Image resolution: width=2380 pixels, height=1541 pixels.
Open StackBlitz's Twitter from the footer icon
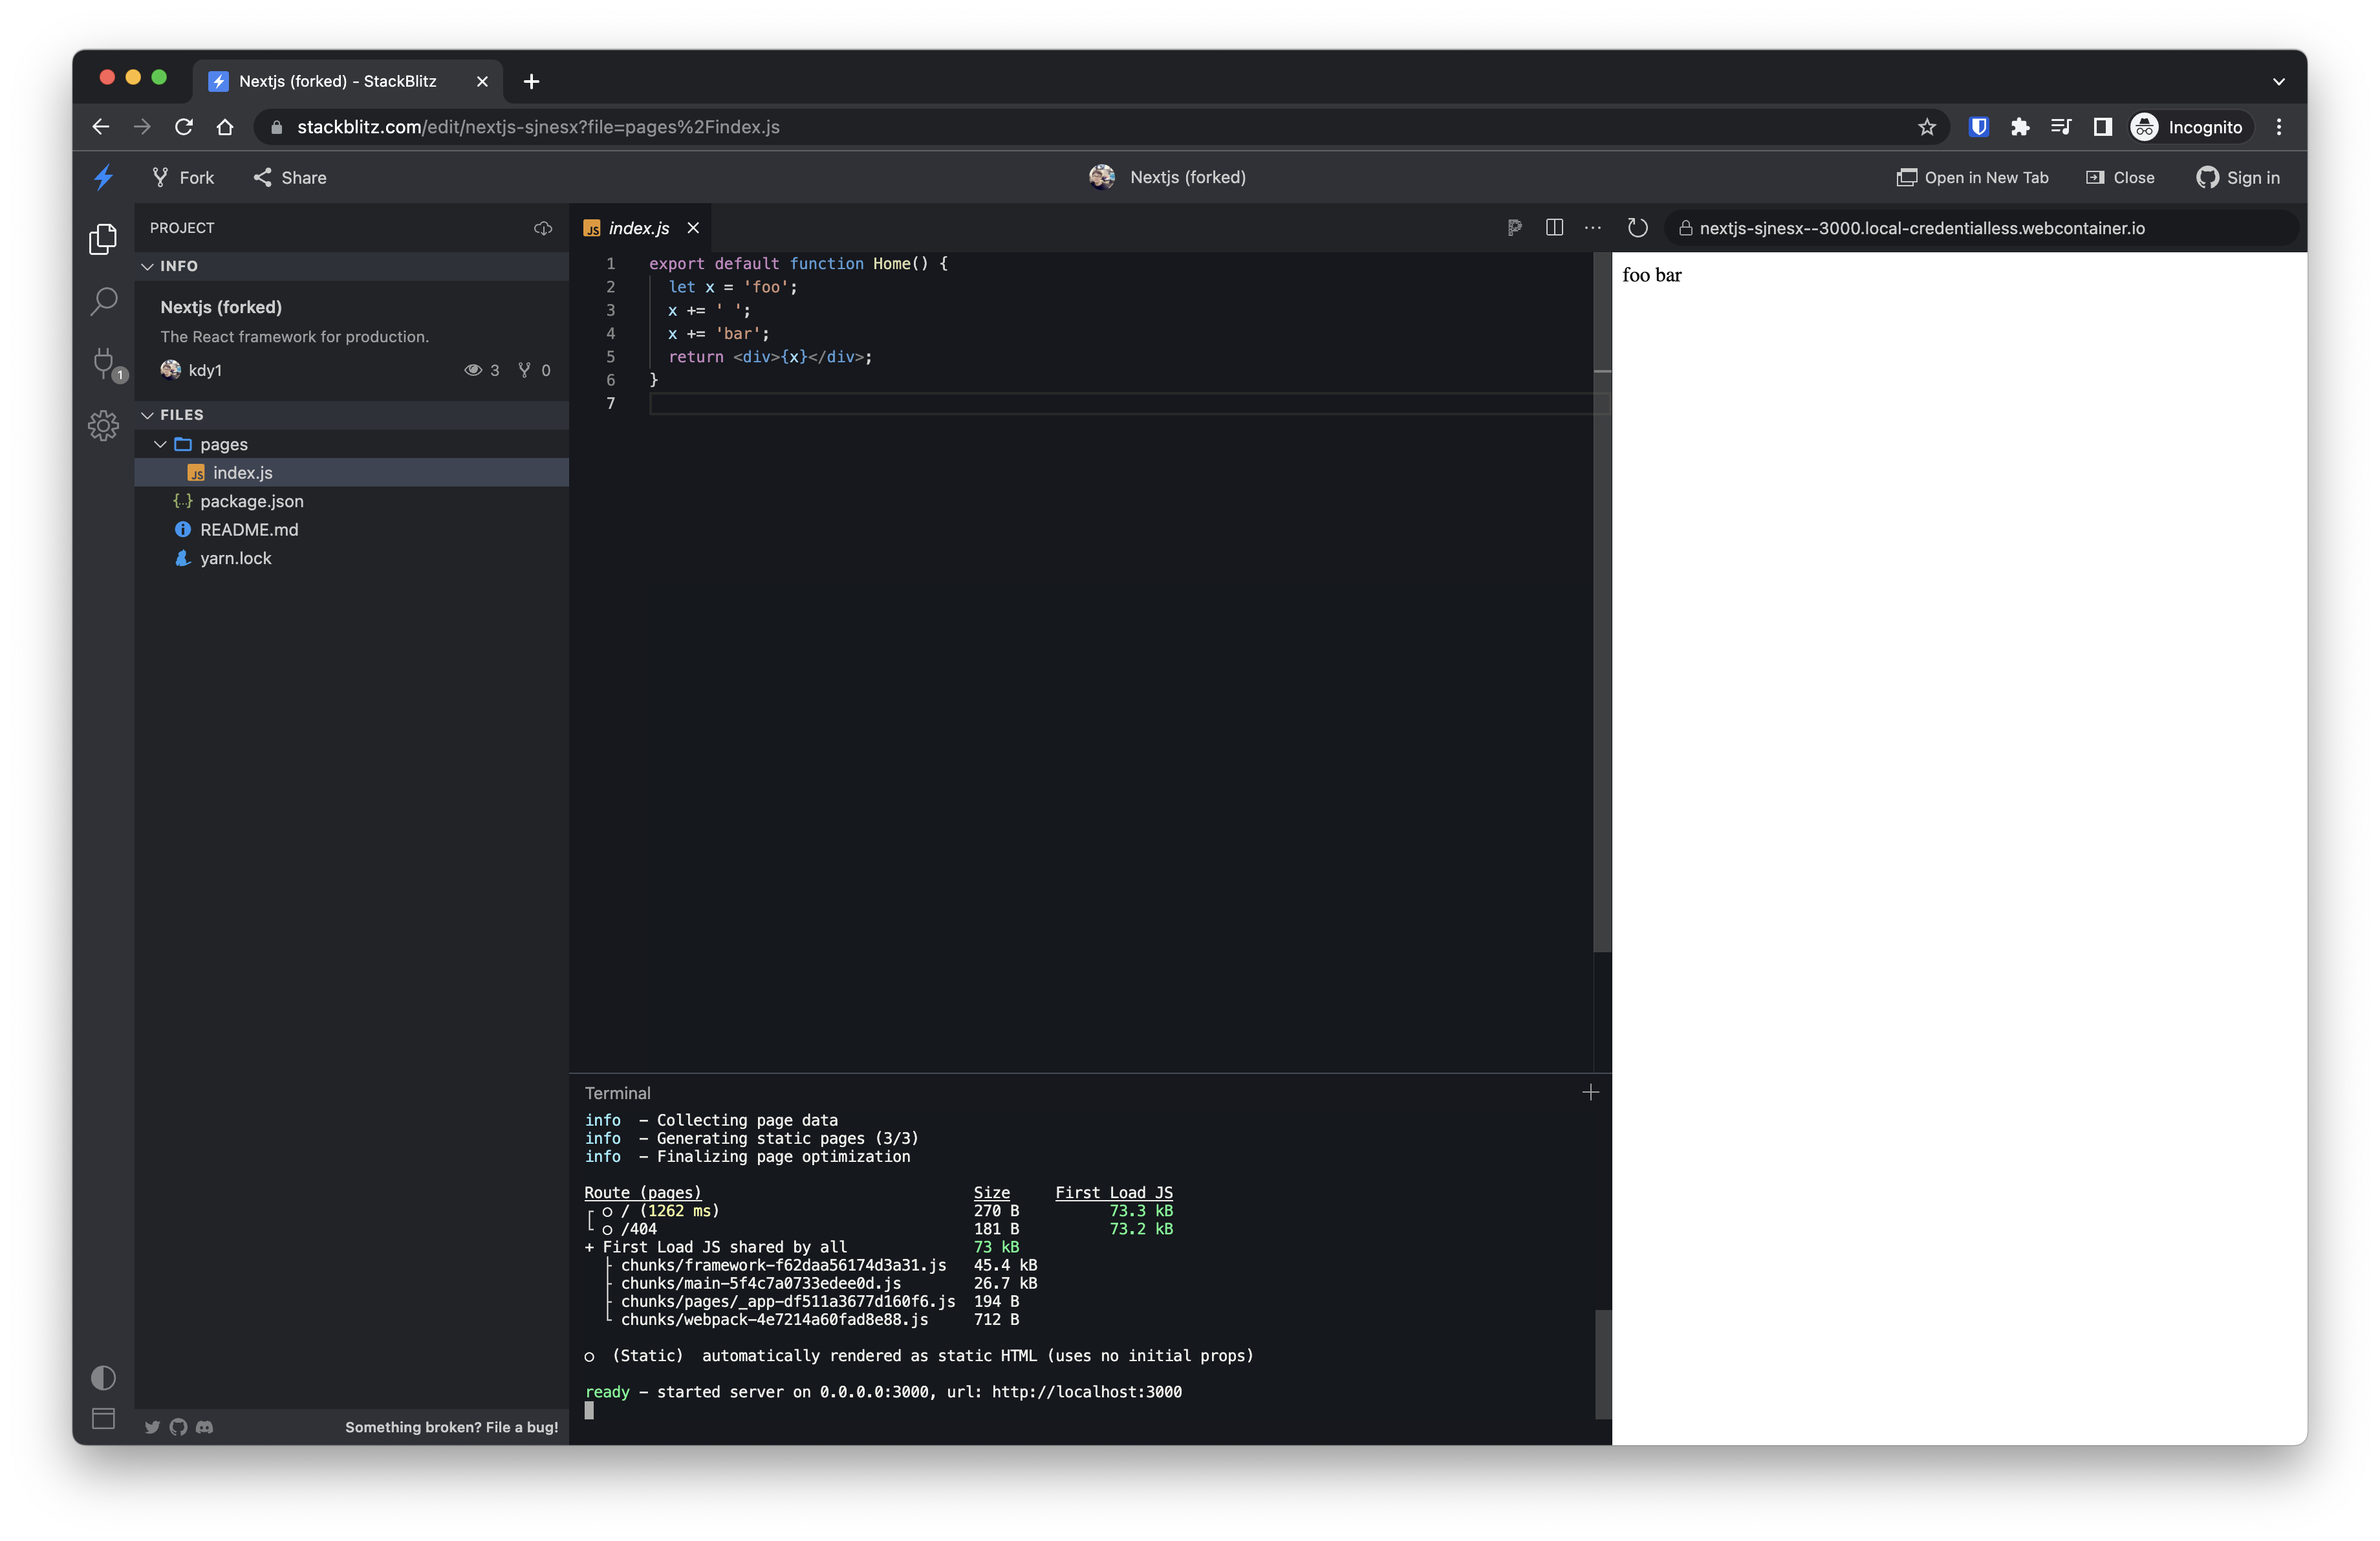point(152,1427)
